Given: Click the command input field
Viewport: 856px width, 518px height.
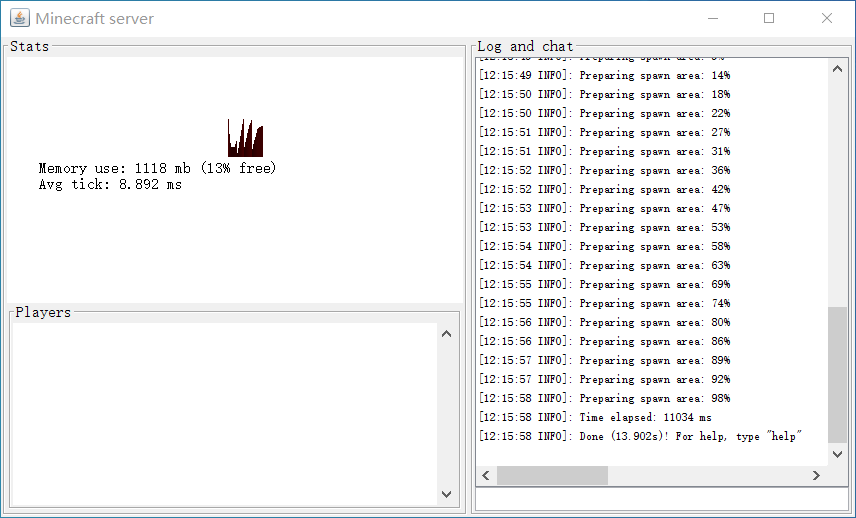Looking at the screenshot, I should coord(662,499).
